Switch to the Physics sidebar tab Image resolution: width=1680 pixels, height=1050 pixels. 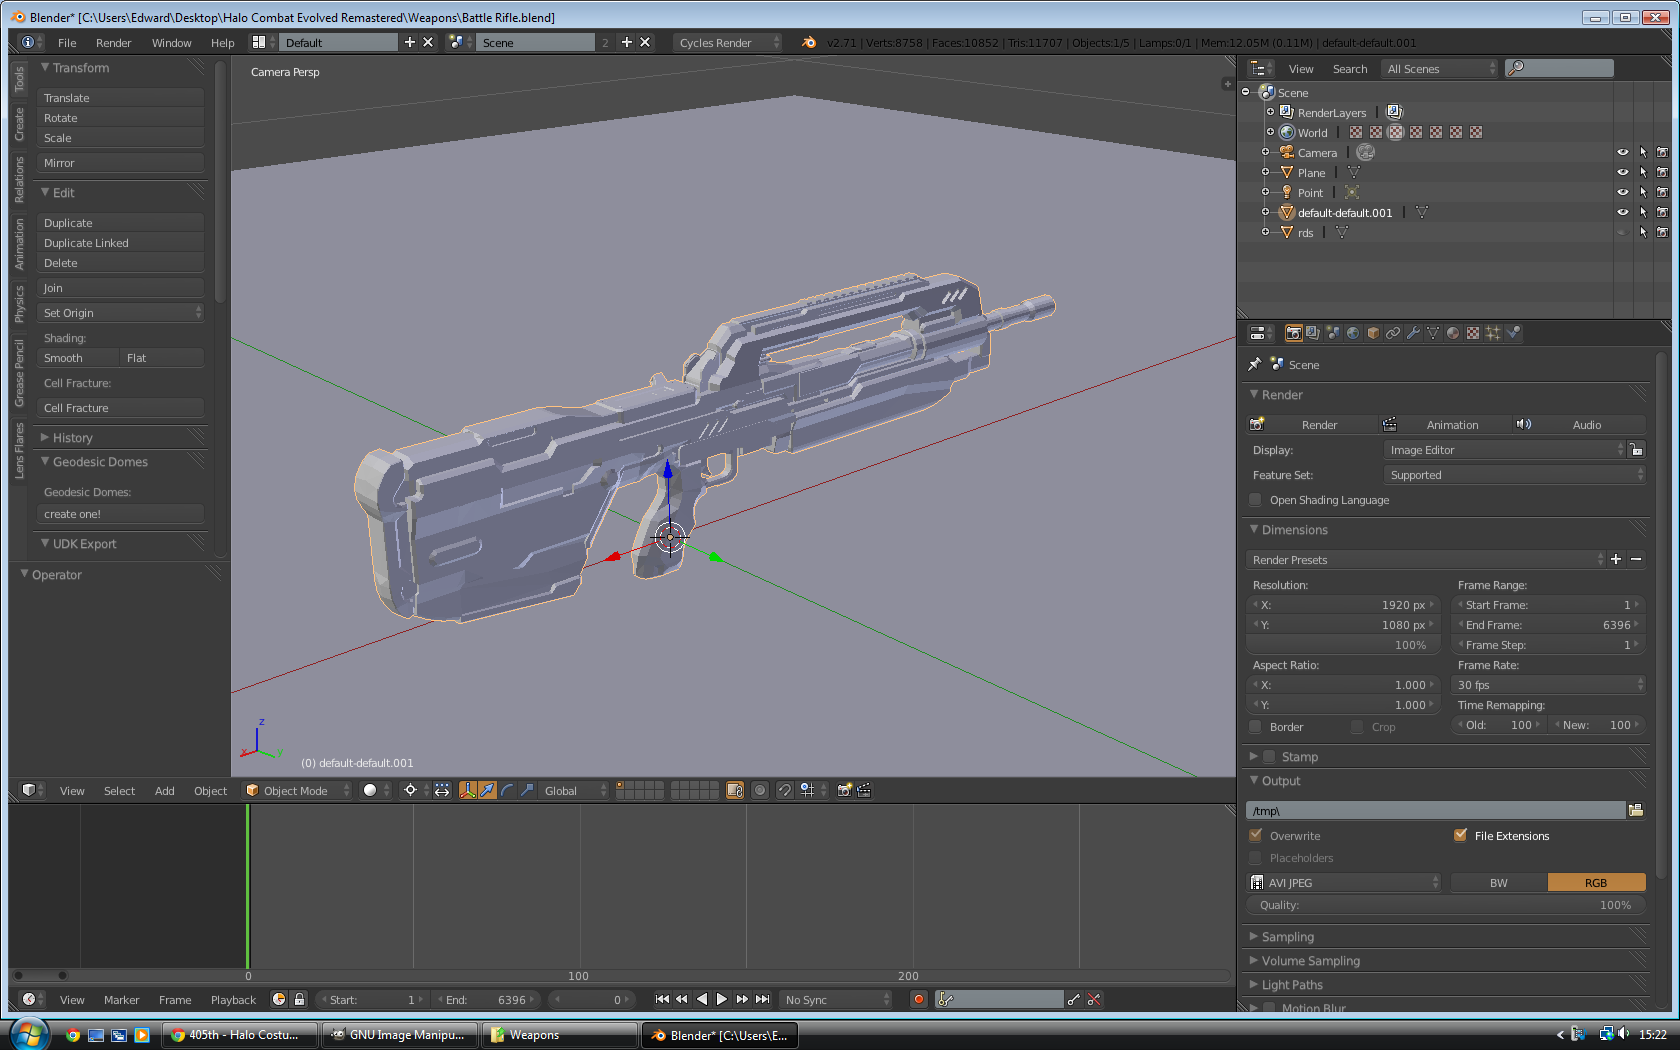click(x=19, y=304)
